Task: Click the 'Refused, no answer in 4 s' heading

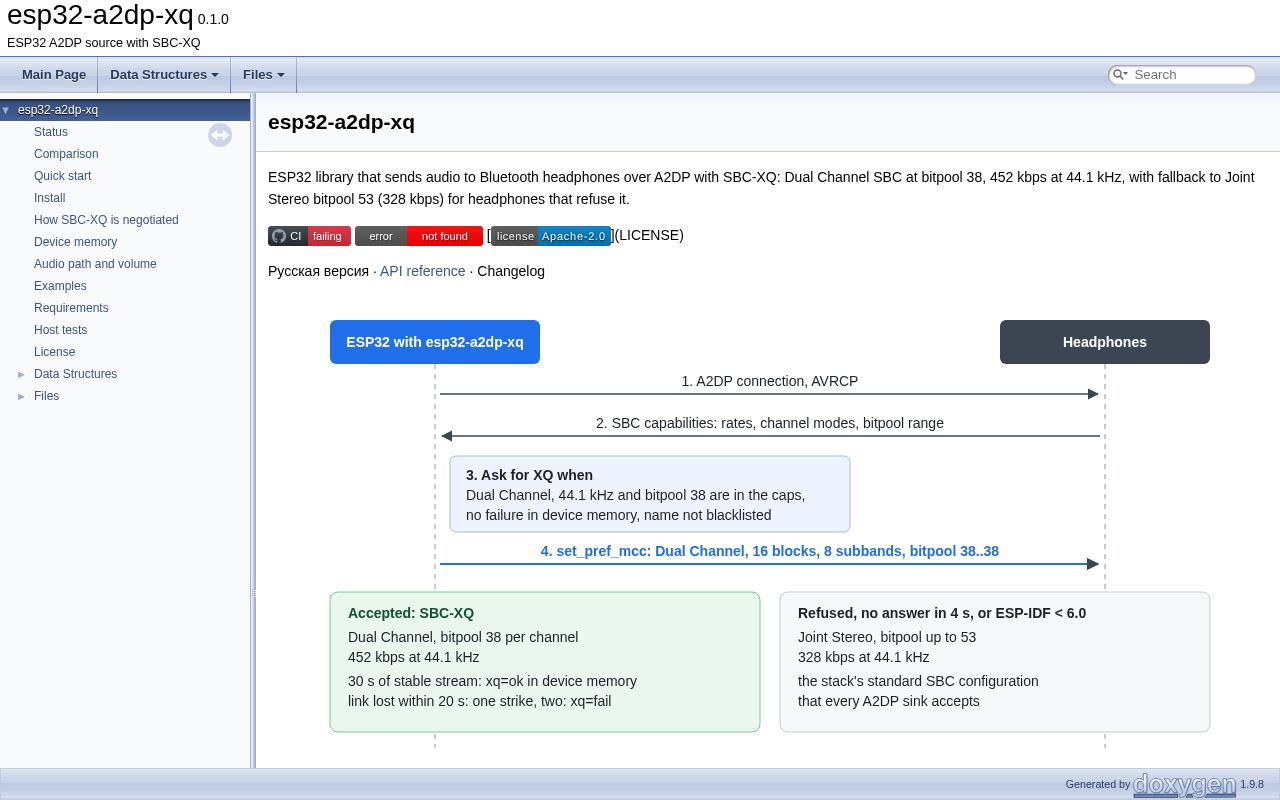Action: pyautogui.click(x=942, y=613)
